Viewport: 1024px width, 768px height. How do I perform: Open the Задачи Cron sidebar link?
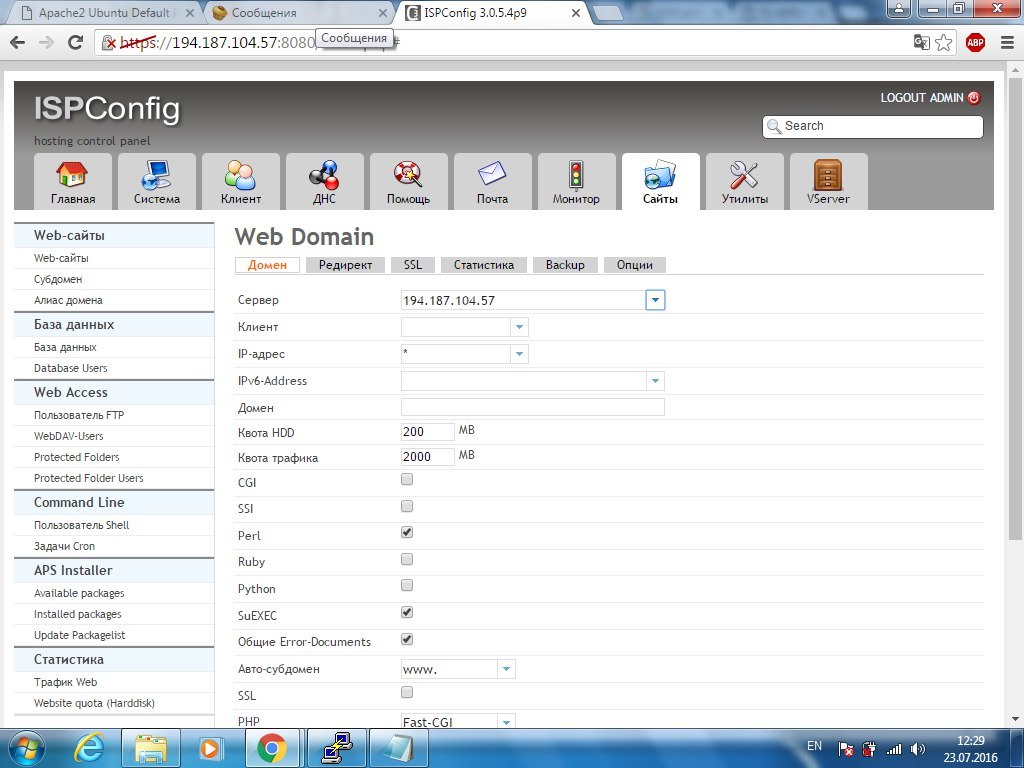coord(64,546)
